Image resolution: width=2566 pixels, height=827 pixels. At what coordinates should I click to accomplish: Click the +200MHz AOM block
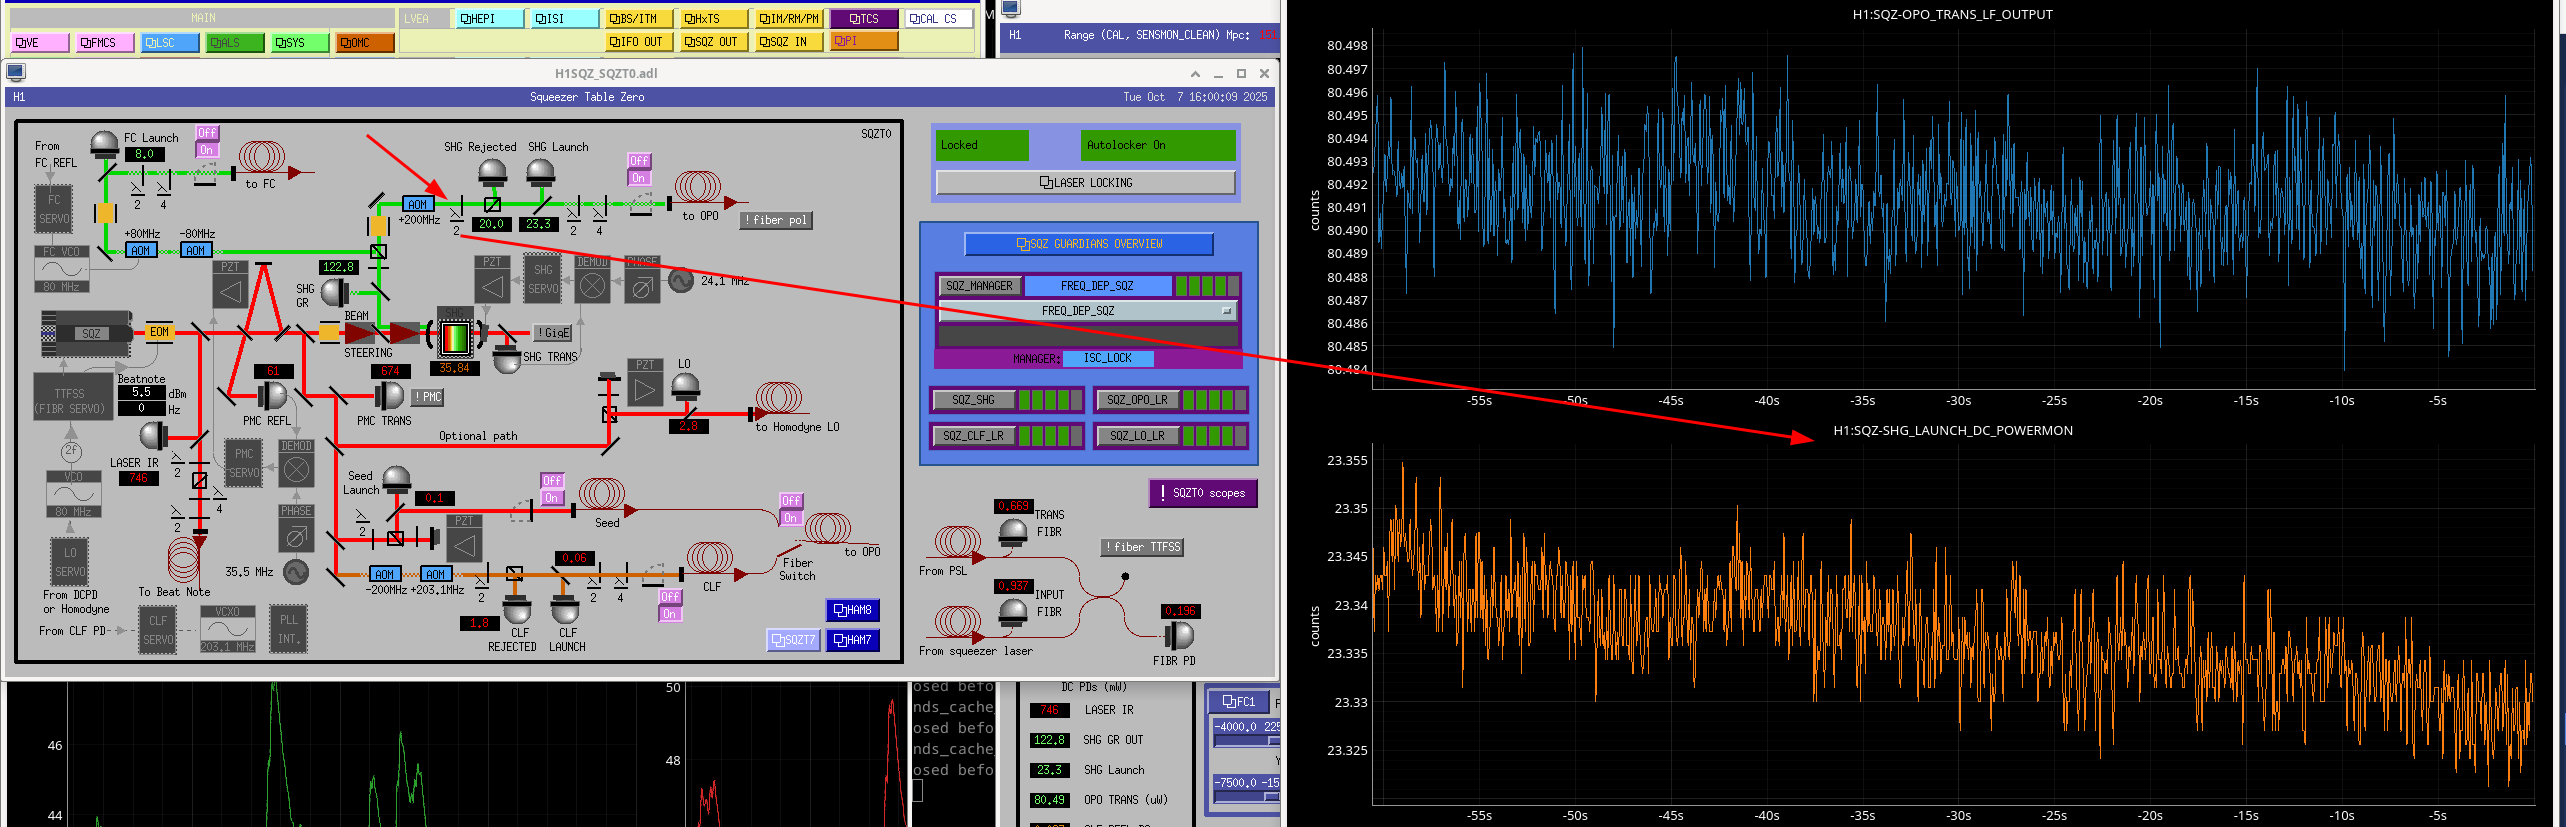point(417,204)
